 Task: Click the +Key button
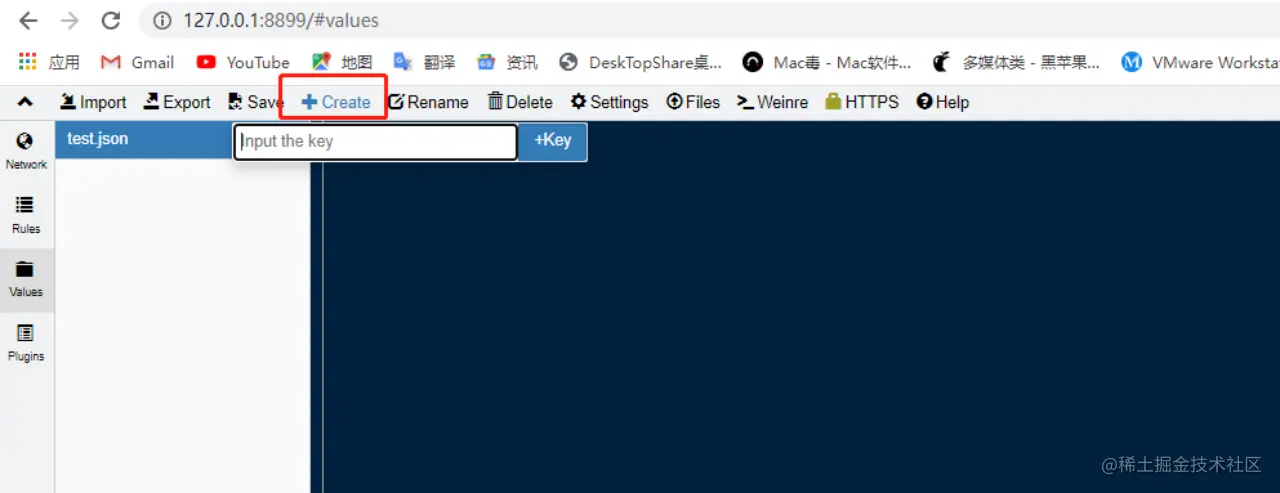553,141
